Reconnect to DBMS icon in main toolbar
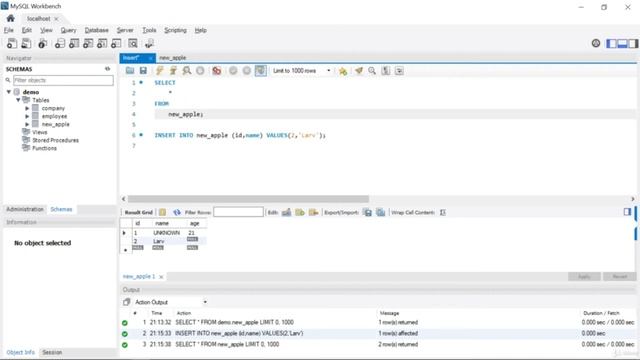The width and height of the screenshot is (640, 360). (x=149, y=43)
